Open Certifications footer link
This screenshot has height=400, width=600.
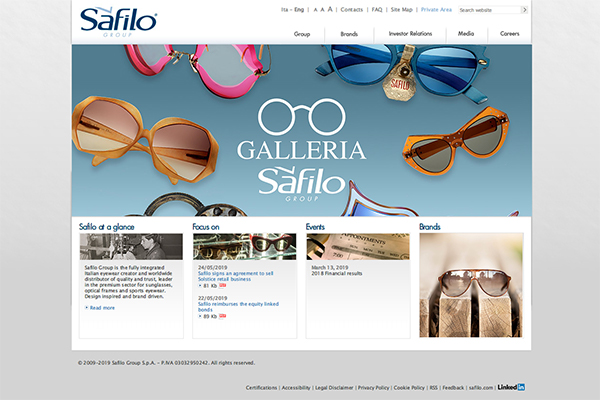(x=261, y=388)
